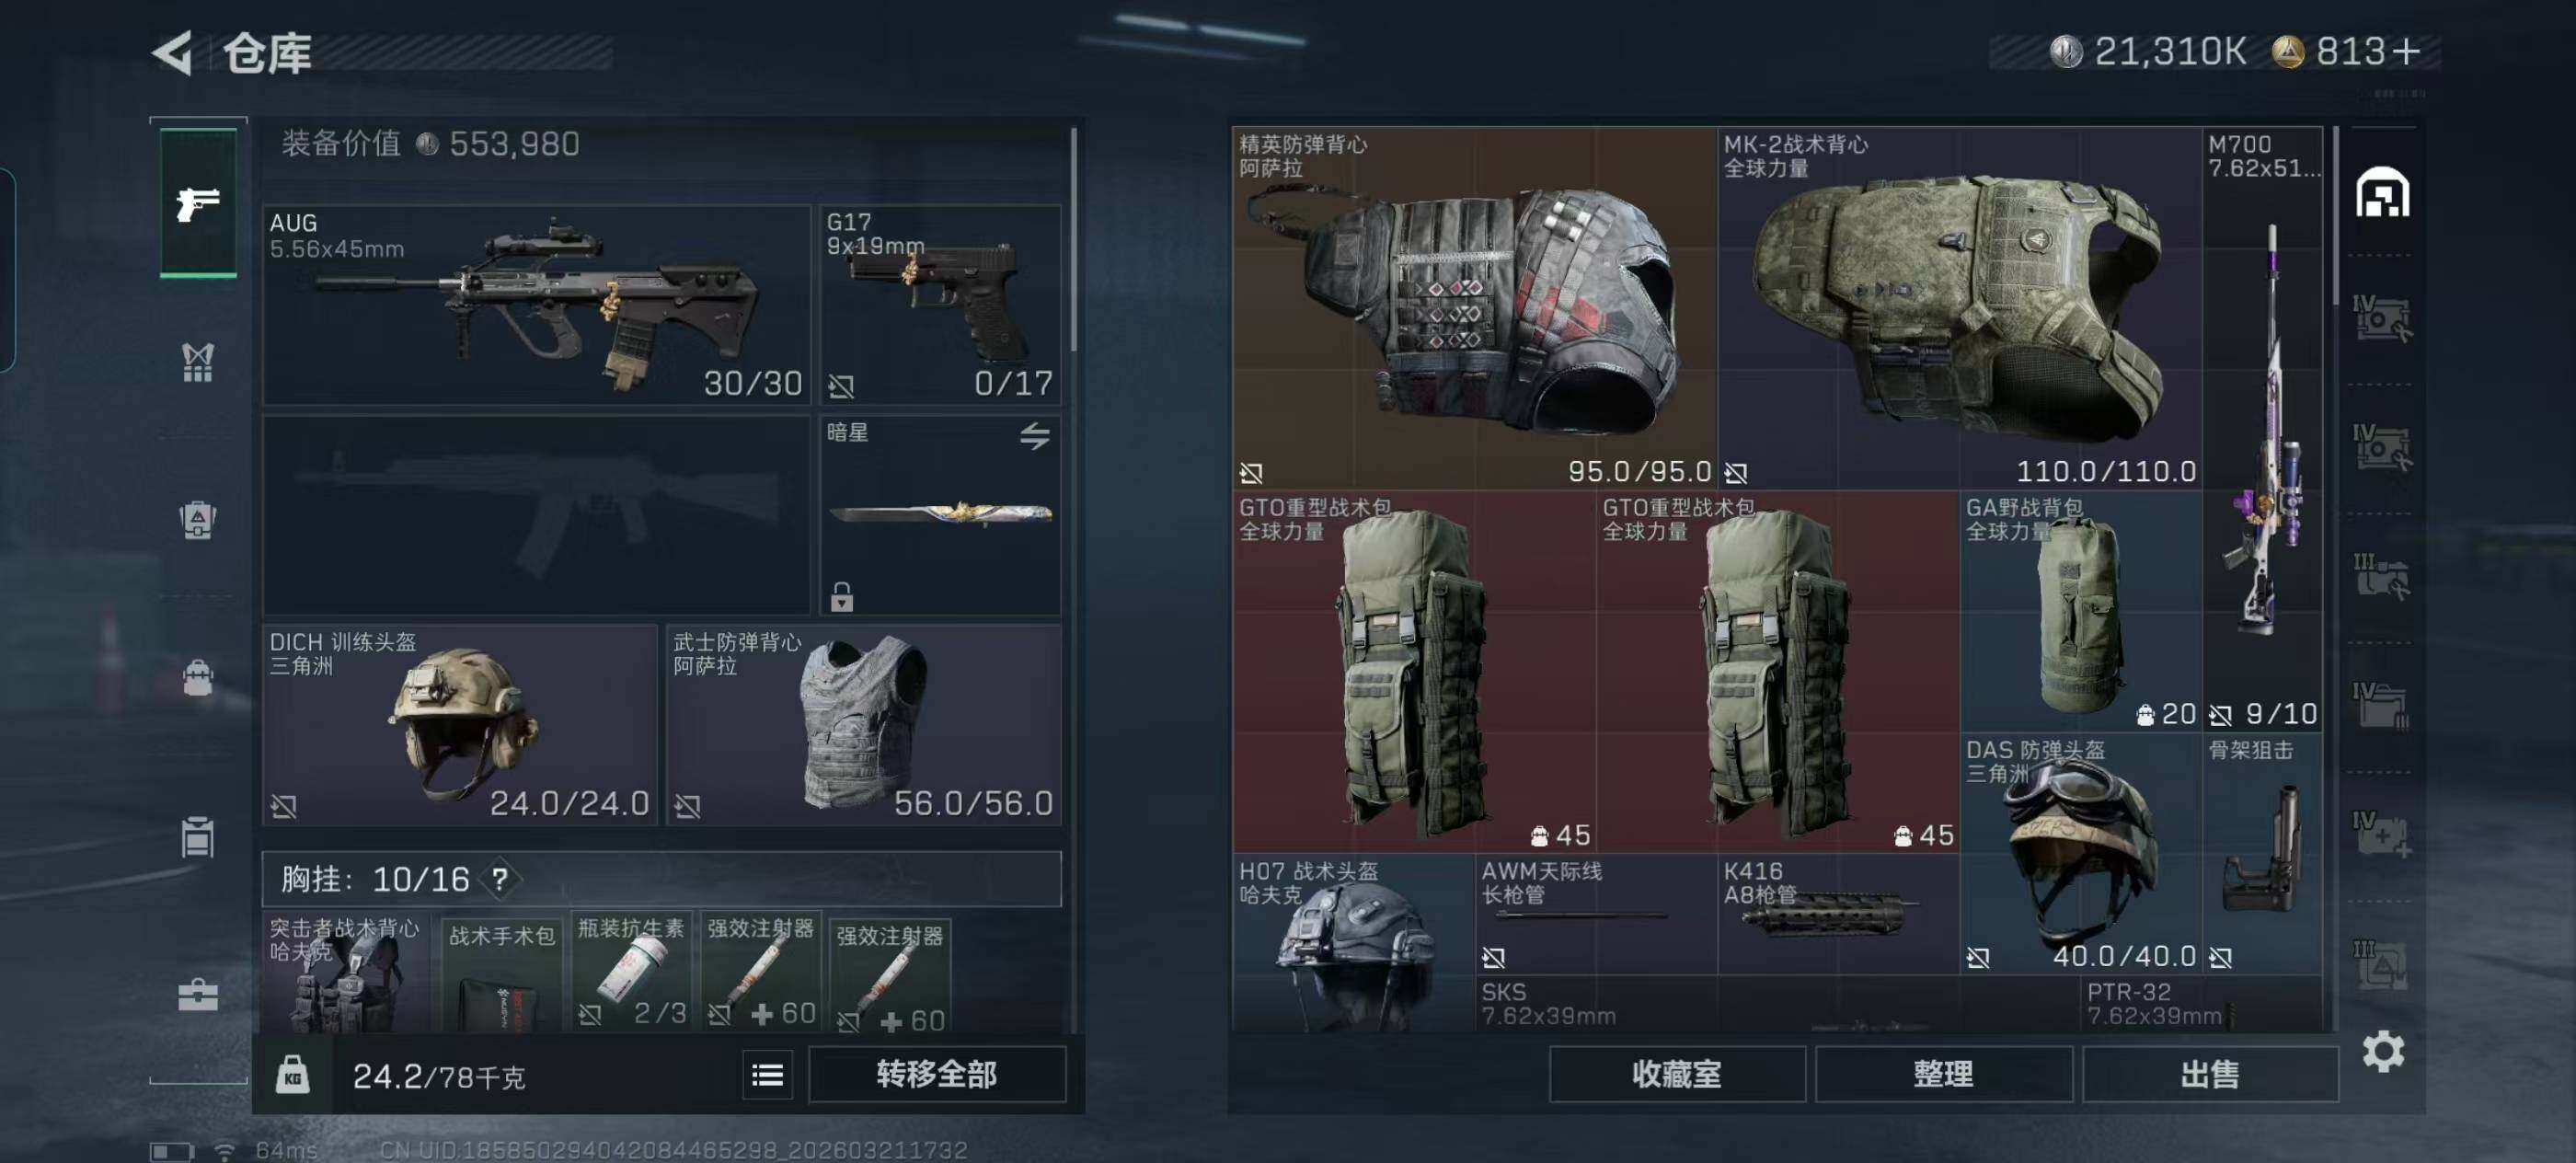The height and width of the screenshot is (1163, 2576).
Task: Toggle the lock icon on 暗星 knife slot
Action: [842, 597]
